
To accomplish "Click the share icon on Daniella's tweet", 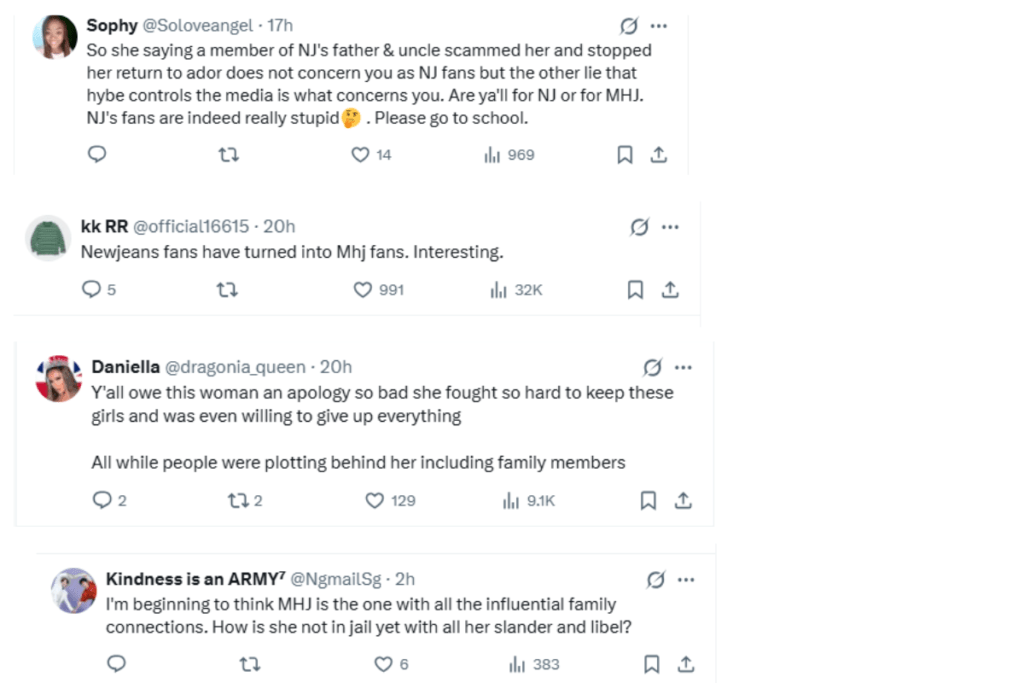I will (x=683, y=499).
